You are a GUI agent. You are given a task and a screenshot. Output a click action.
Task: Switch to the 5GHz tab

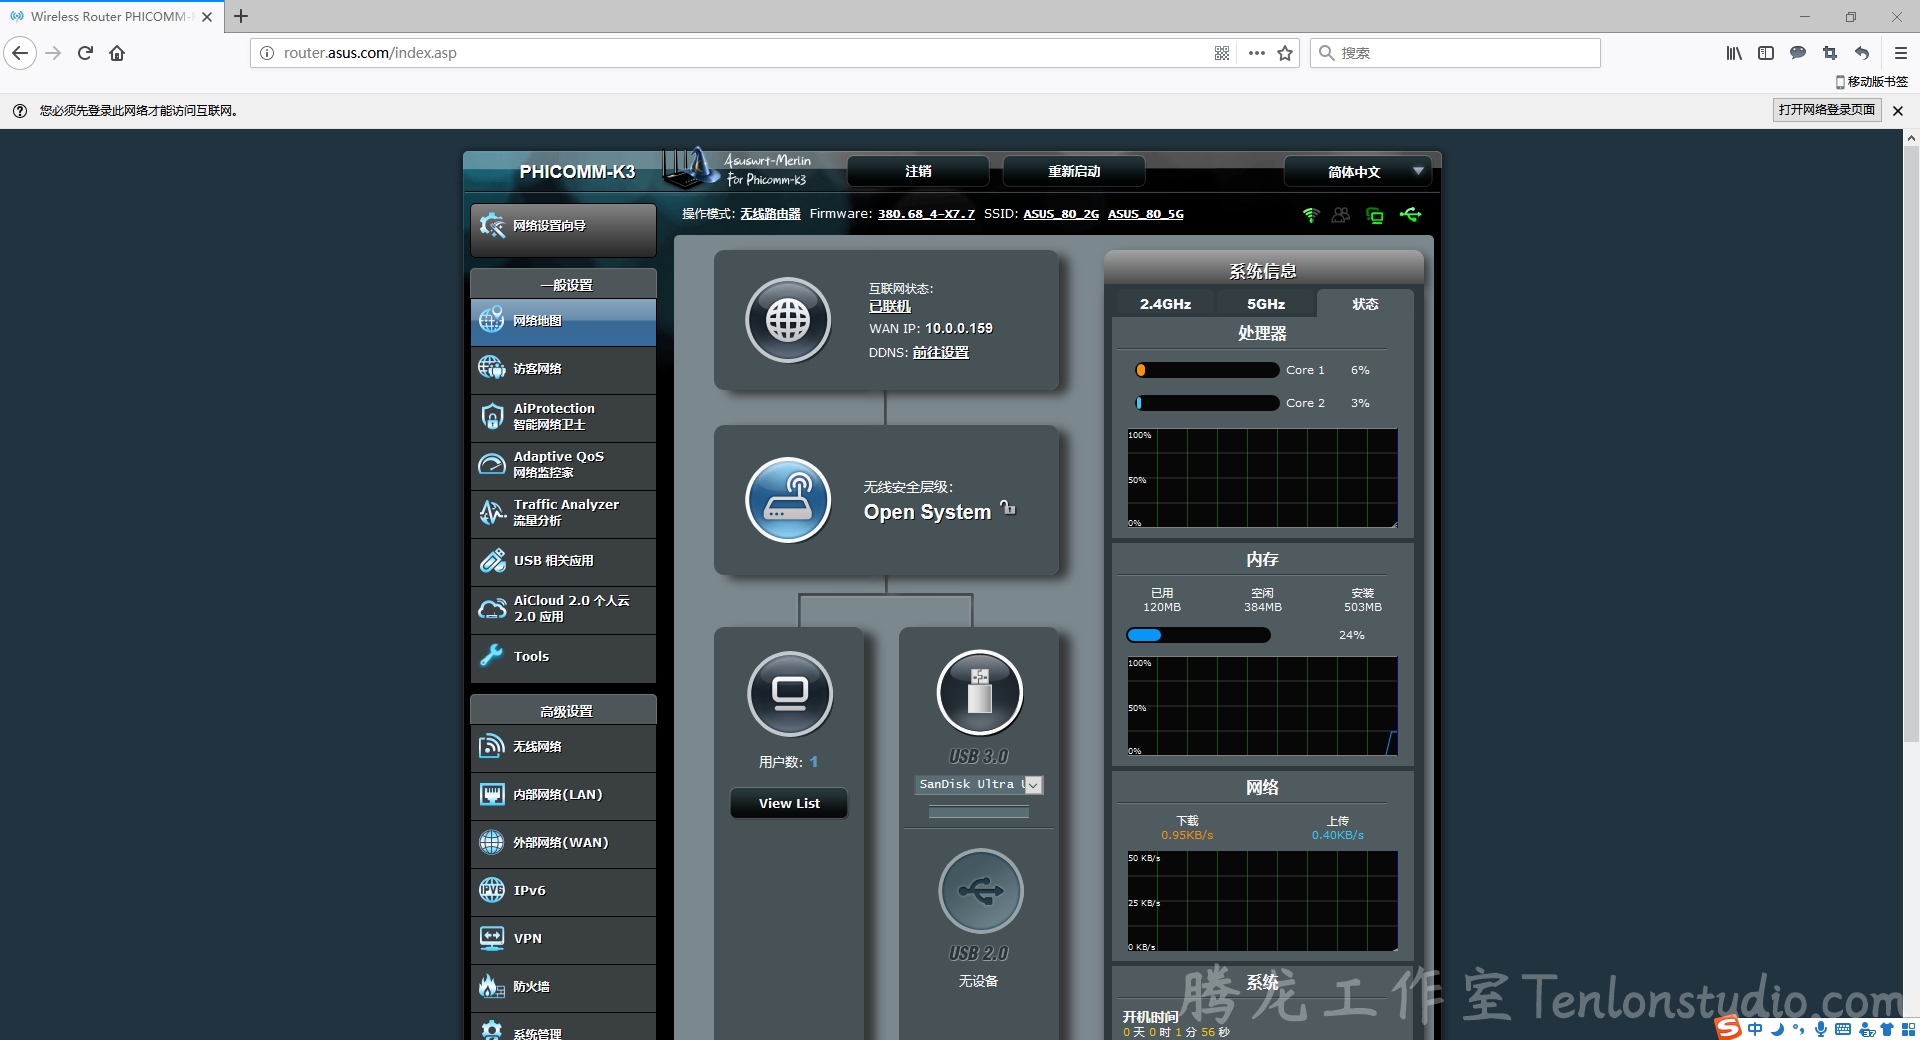click(x=1266, y=304)
